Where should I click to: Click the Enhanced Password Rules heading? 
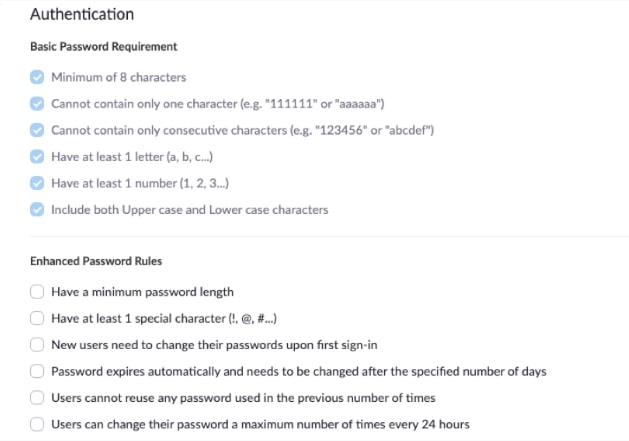[x=96, y=261]
